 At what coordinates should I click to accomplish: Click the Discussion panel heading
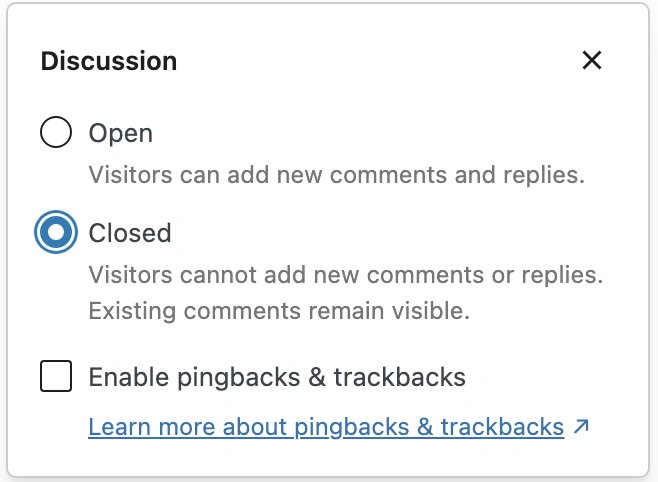(x=109, y=61)
